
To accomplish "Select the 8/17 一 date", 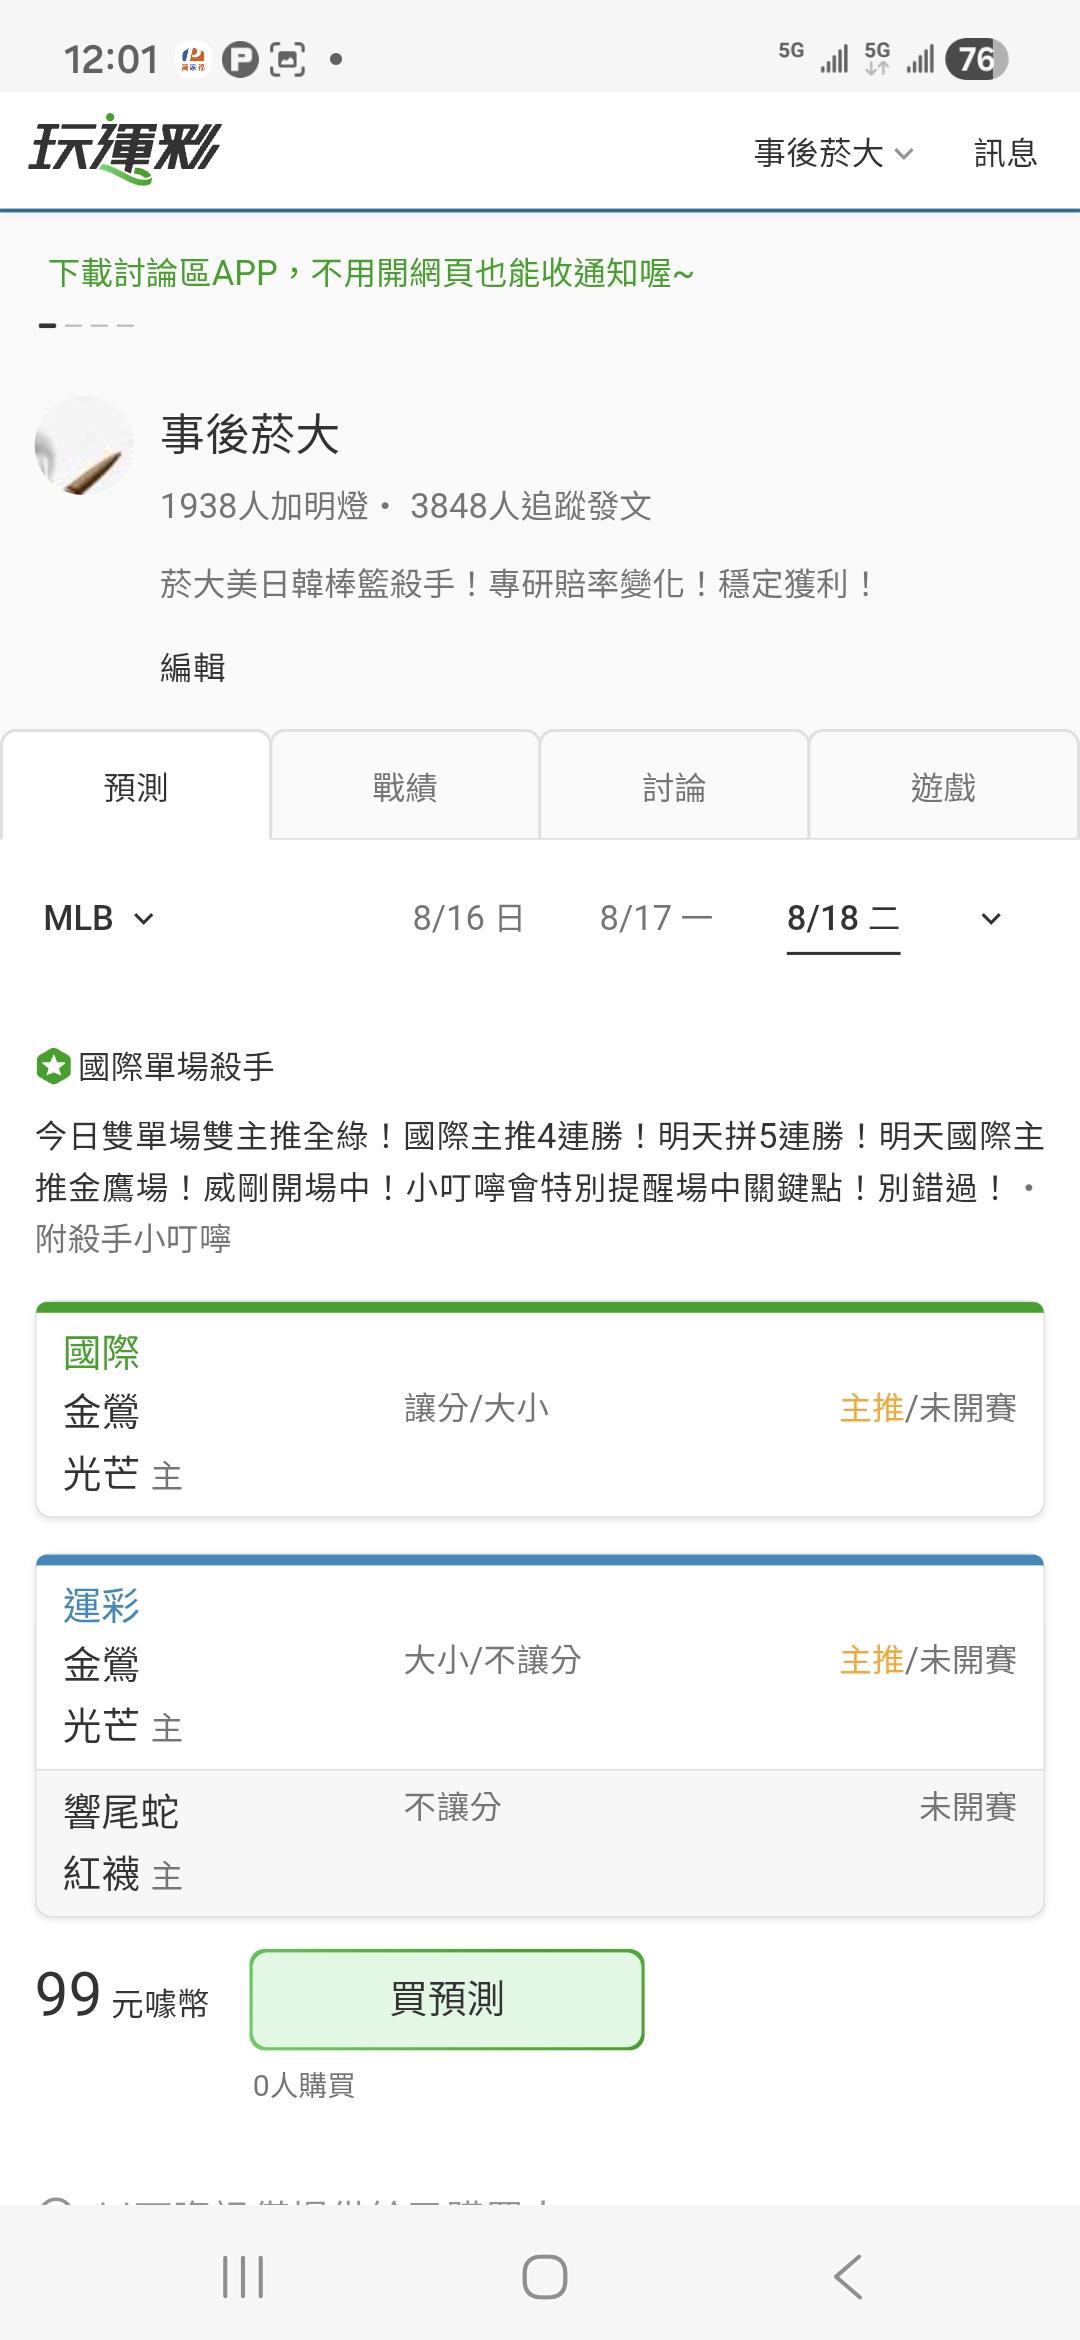I will click(656, 918).
